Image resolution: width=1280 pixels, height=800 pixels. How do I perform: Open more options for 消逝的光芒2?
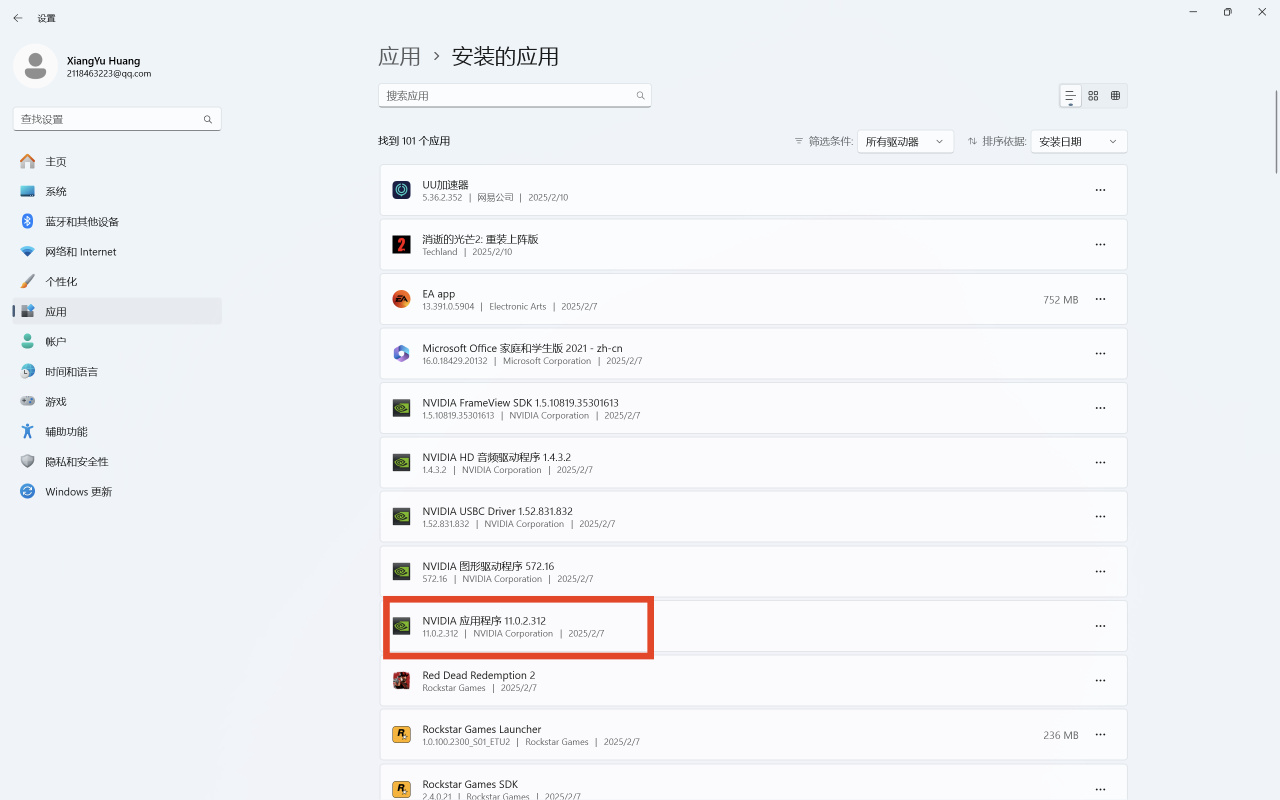tap(1100, 244)
